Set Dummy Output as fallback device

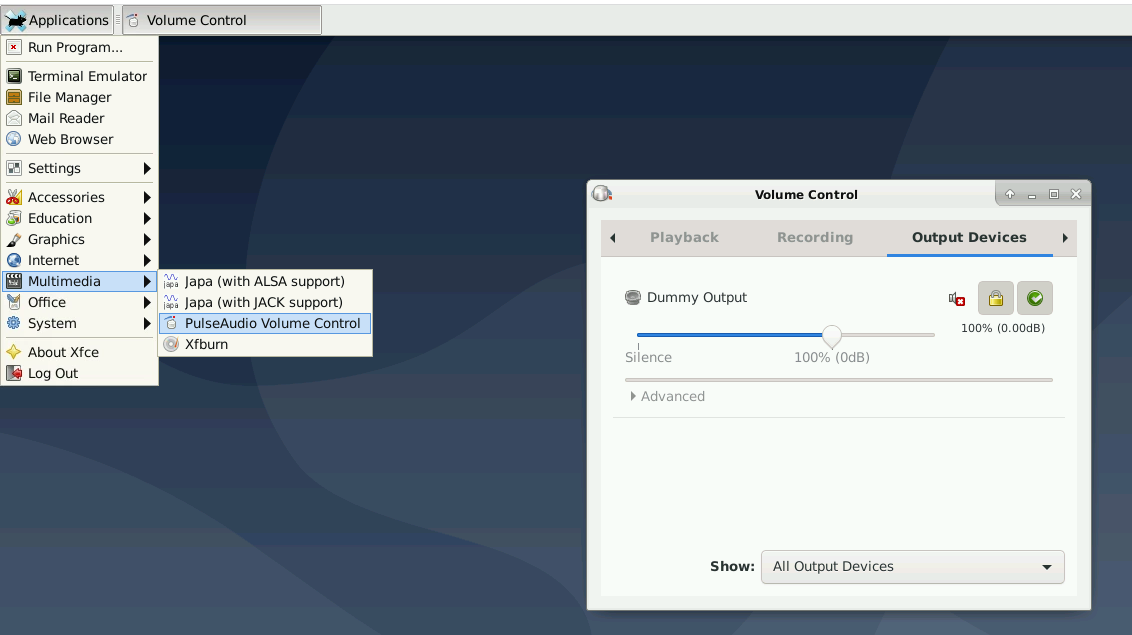click(x=1035, y=298)
